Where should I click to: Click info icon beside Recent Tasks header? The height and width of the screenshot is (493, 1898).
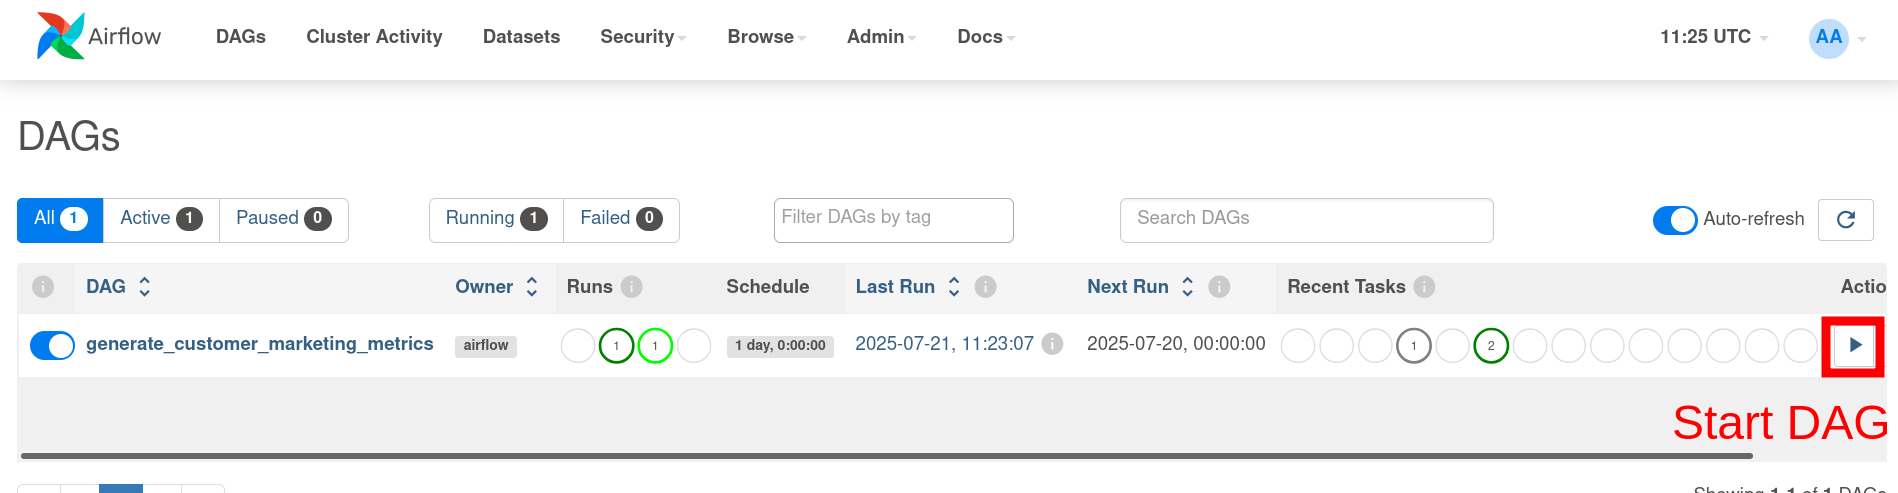click(1424, 287)
